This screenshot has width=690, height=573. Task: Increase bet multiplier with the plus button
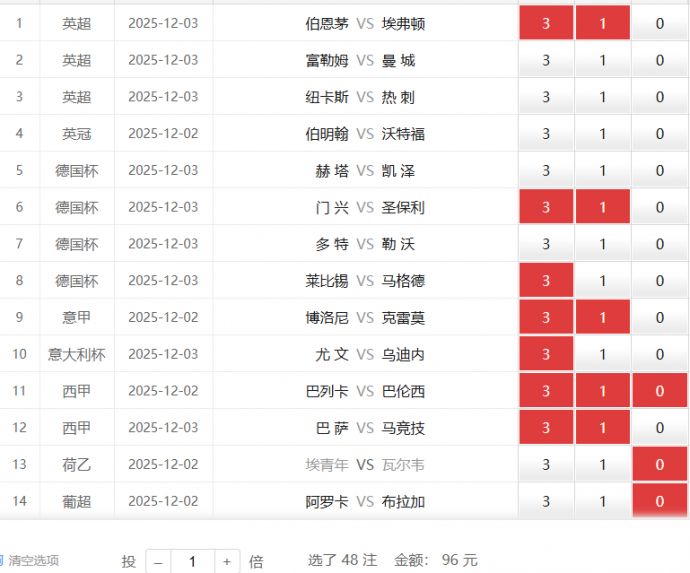click(227, 562)
